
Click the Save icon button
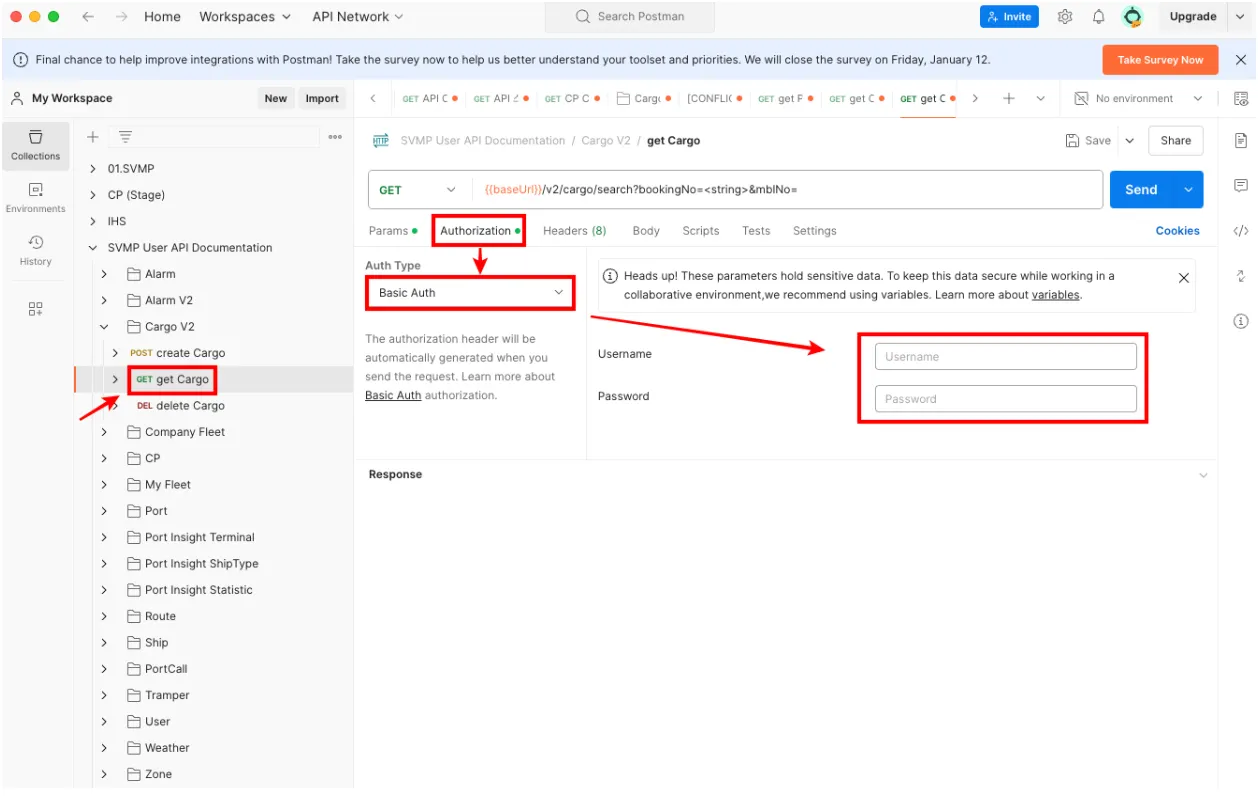(x=1088, y=141)
